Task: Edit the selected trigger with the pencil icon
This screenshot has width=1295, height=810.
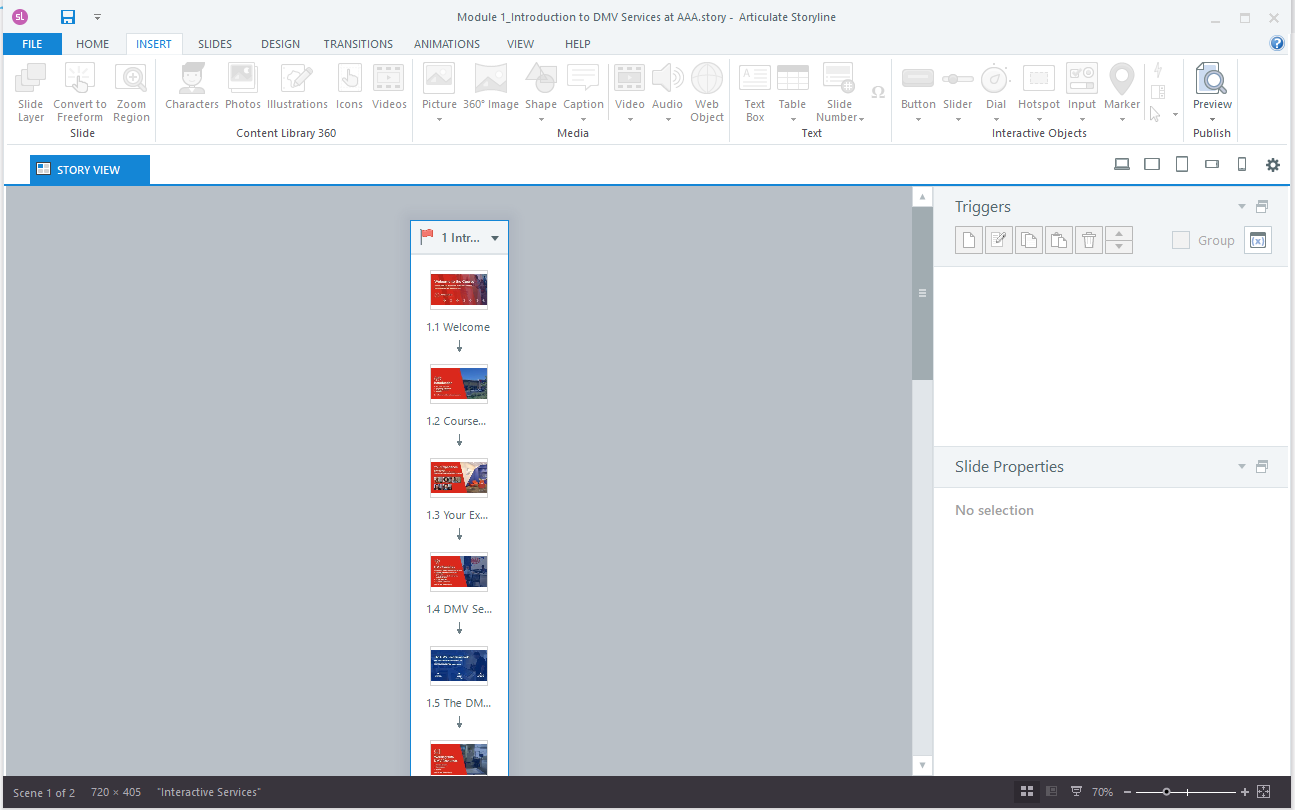Action: [998, 240]
